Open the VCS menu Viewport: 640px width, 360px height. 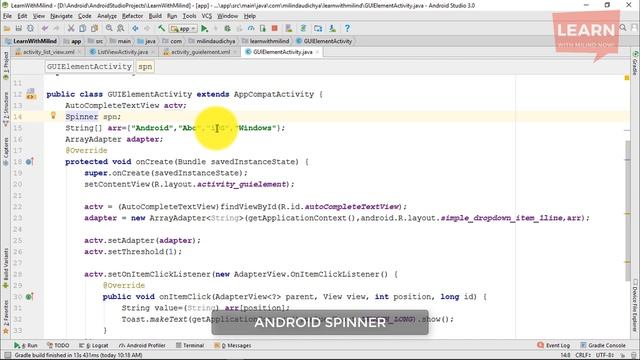[x=207, y=16]
